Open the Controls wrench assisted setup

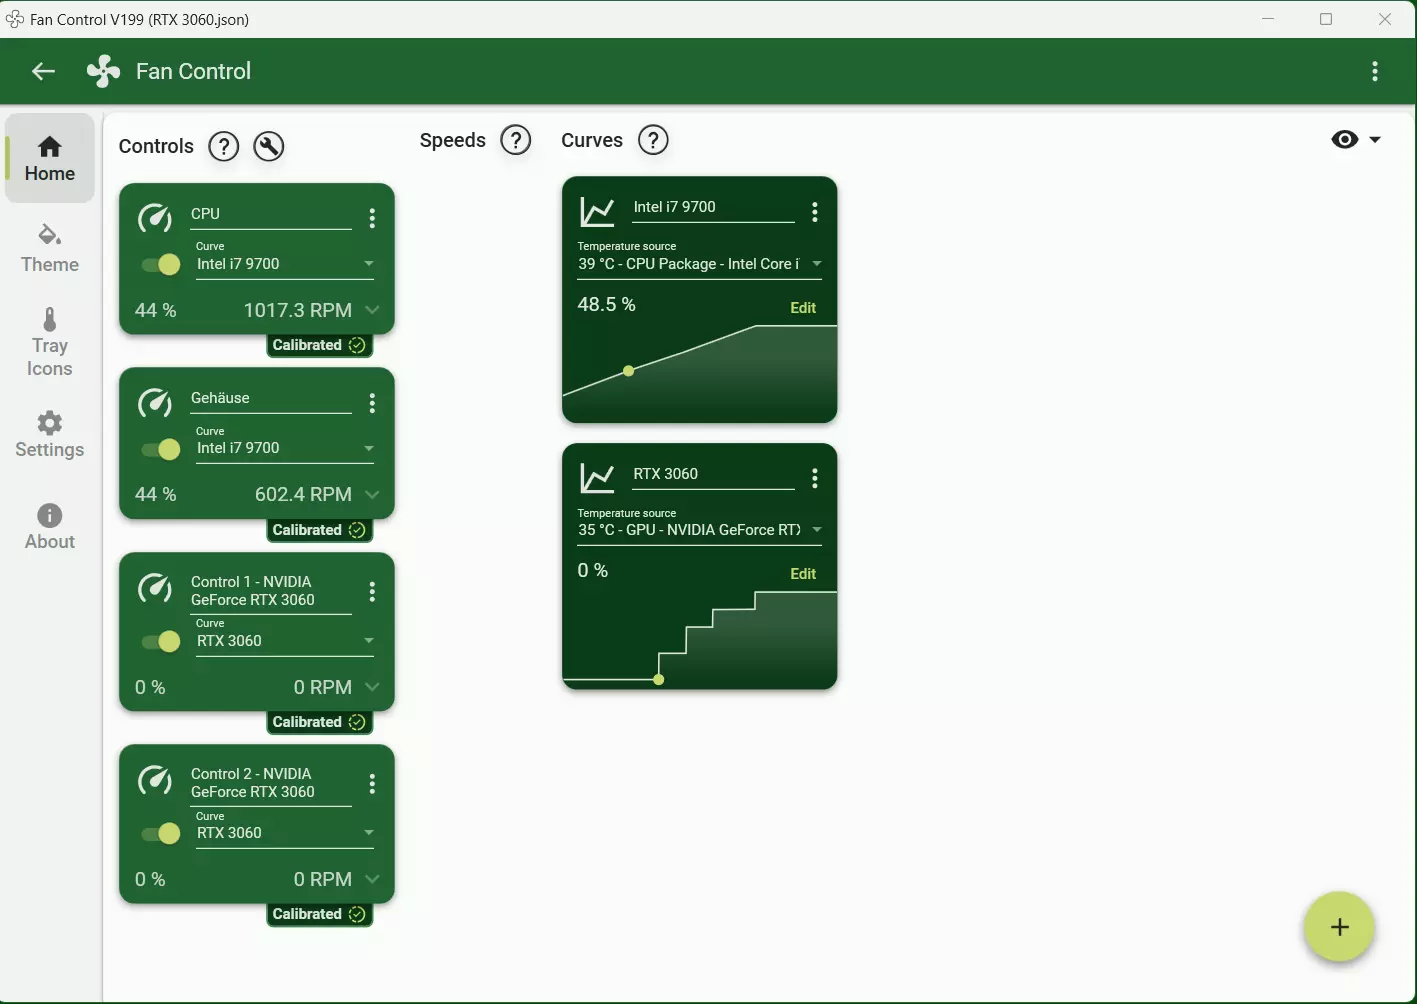tap(268, 146)
